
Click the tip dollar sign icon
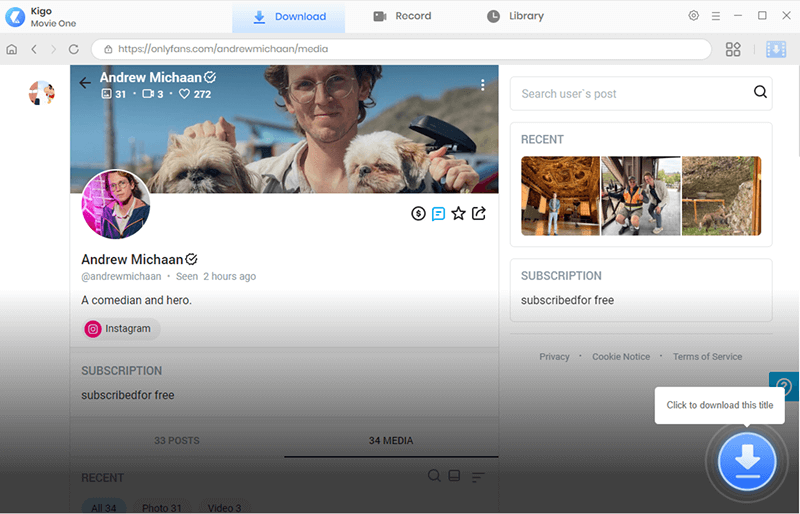click(418, 213)
